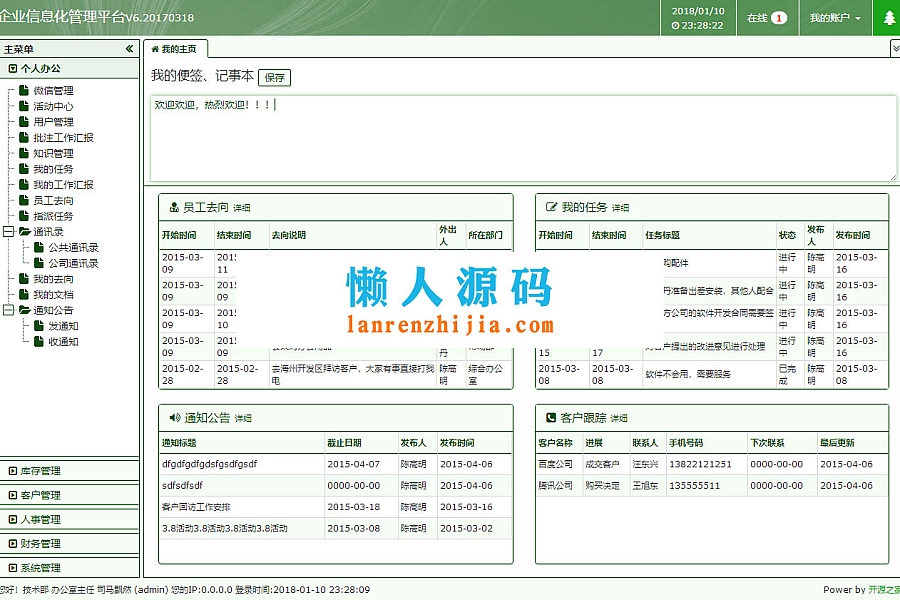The height and width of the screenshot is (600, 900).
Task: Click the 用户管理 document icon
Action: pos(24,122)
